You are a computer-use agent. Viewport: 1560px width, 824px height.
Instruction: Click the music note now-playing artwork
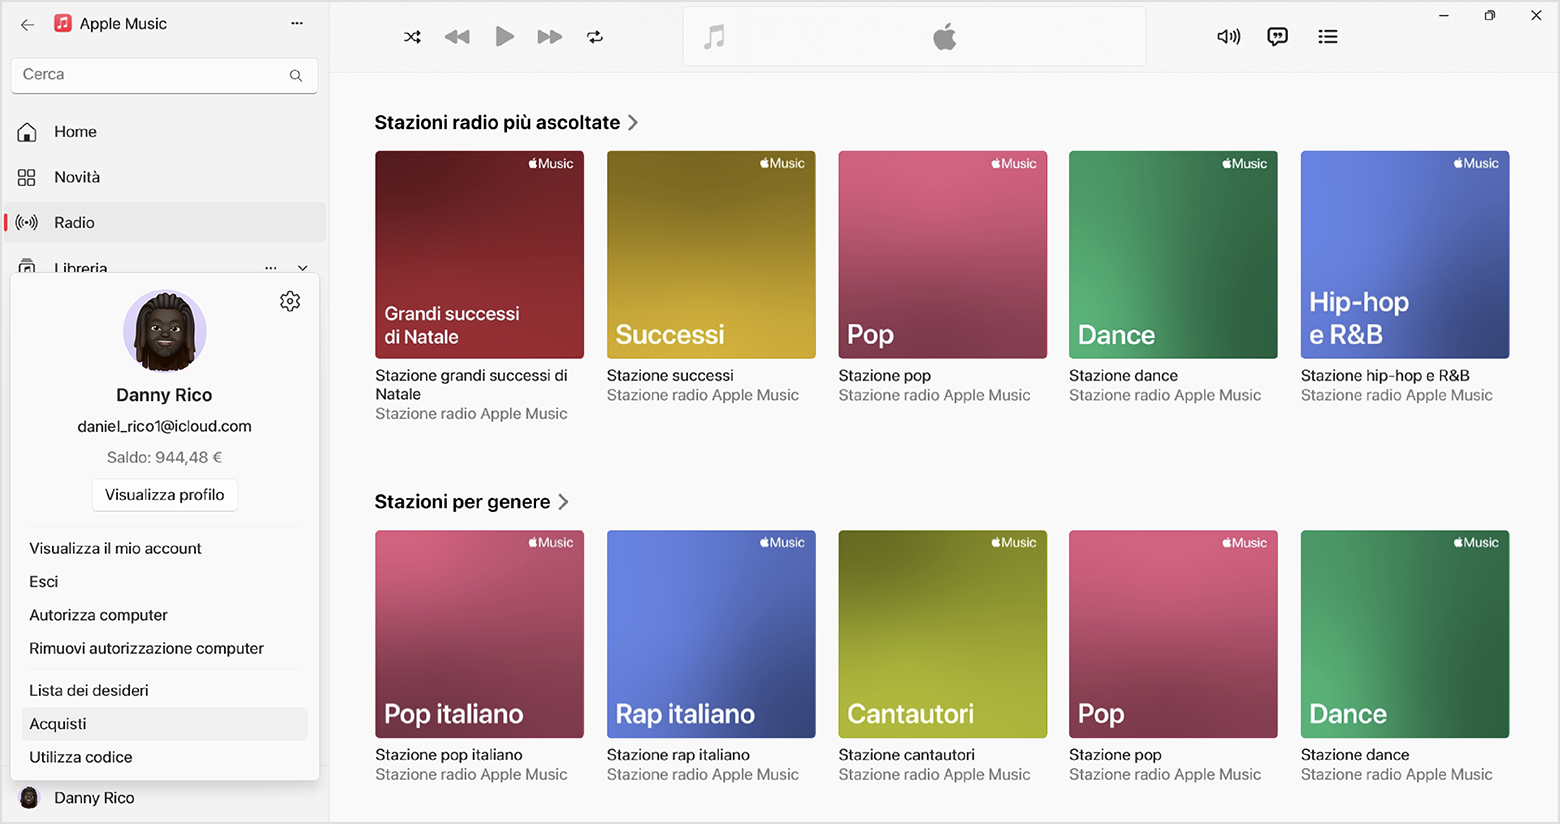point(714,37)
